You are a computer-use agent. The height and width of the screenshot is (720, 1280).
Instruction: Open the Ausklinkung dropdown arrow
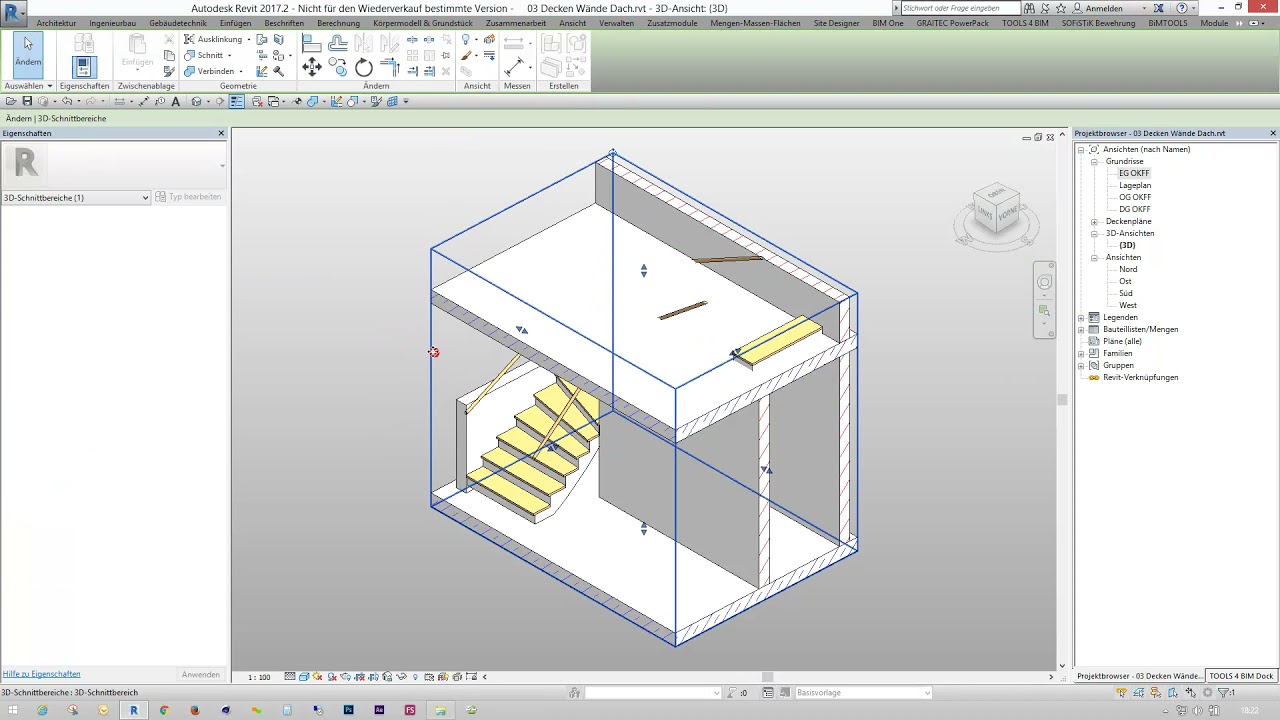point(249,40)
